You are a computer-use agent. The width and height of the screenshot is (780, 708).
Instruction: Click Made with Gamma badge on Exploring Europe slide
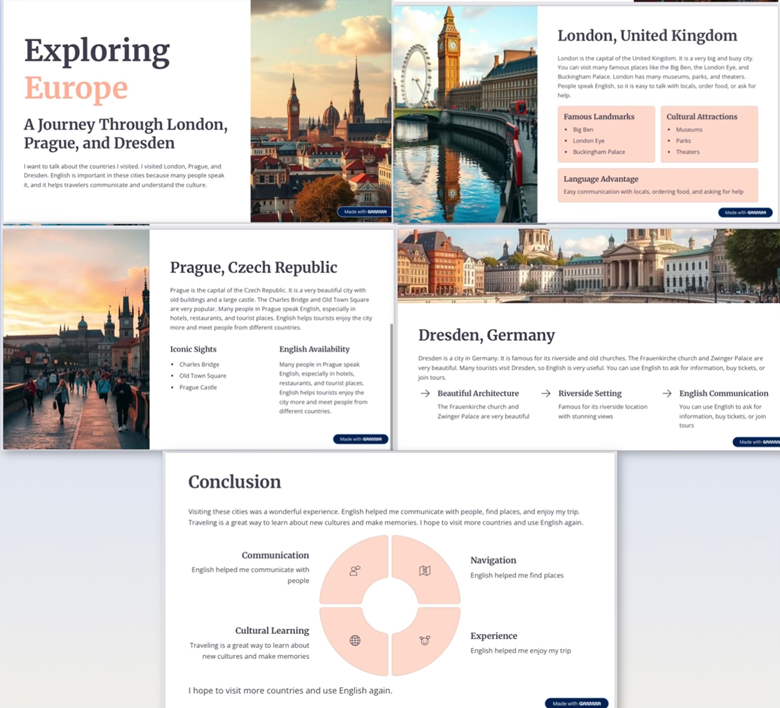[x=362, y=212]
